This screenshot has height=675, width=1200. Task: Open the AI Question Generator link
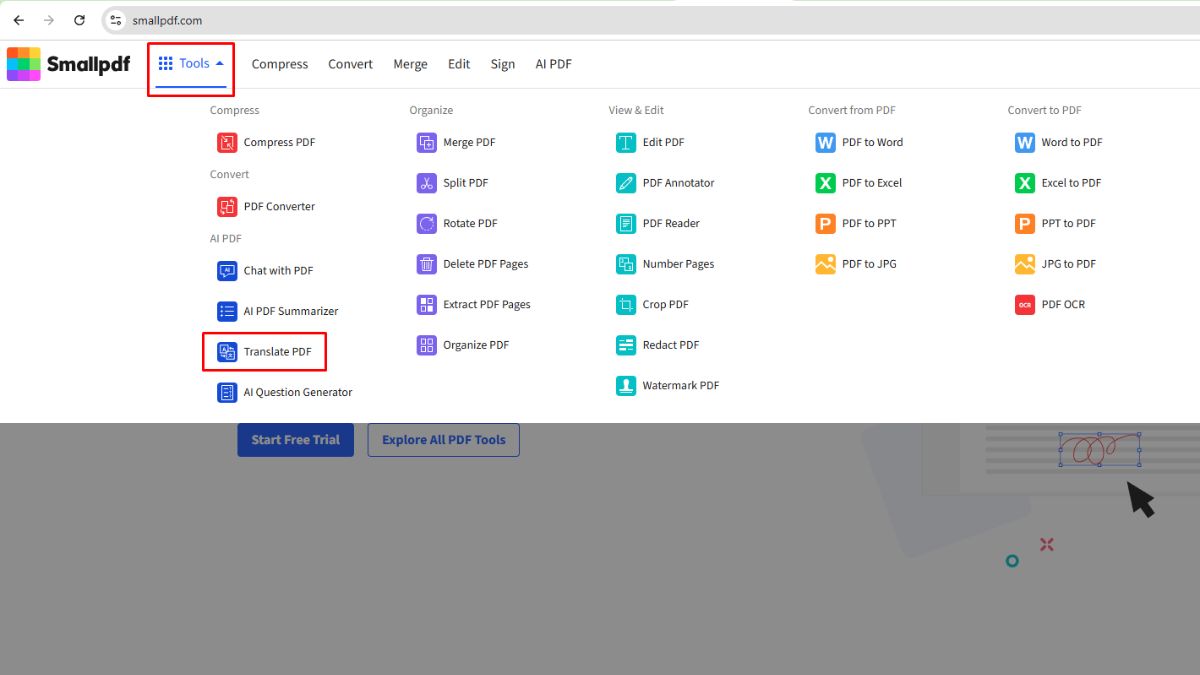[298, 392]
